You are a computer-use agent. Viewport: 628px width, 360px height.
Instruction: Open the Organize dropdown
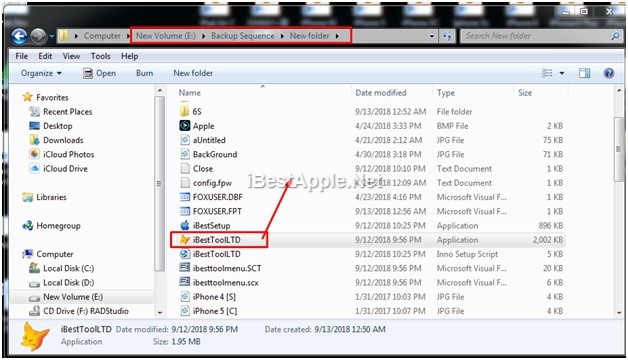coord(41,73)
